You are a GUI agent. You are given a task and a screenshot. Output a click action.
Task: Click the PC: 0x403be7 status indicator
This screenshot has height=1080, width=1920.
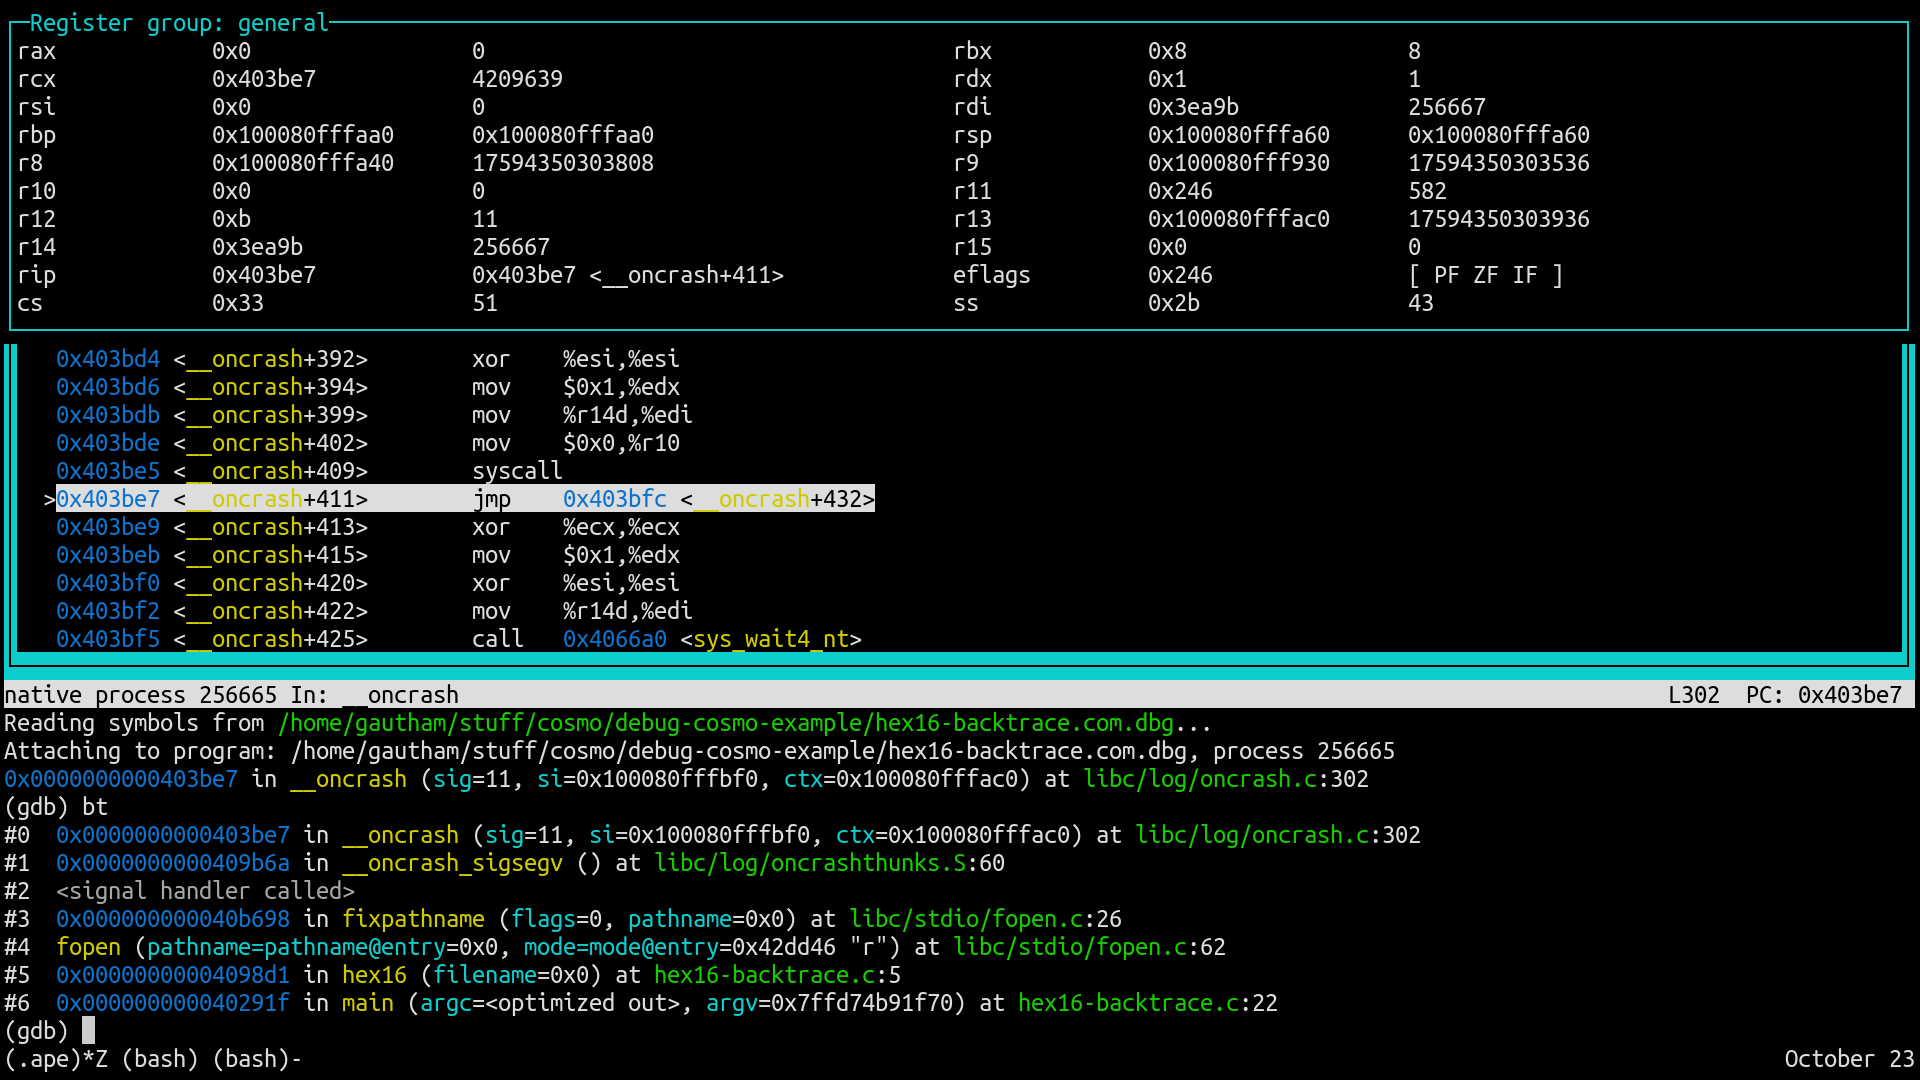tap(1823, 695)
